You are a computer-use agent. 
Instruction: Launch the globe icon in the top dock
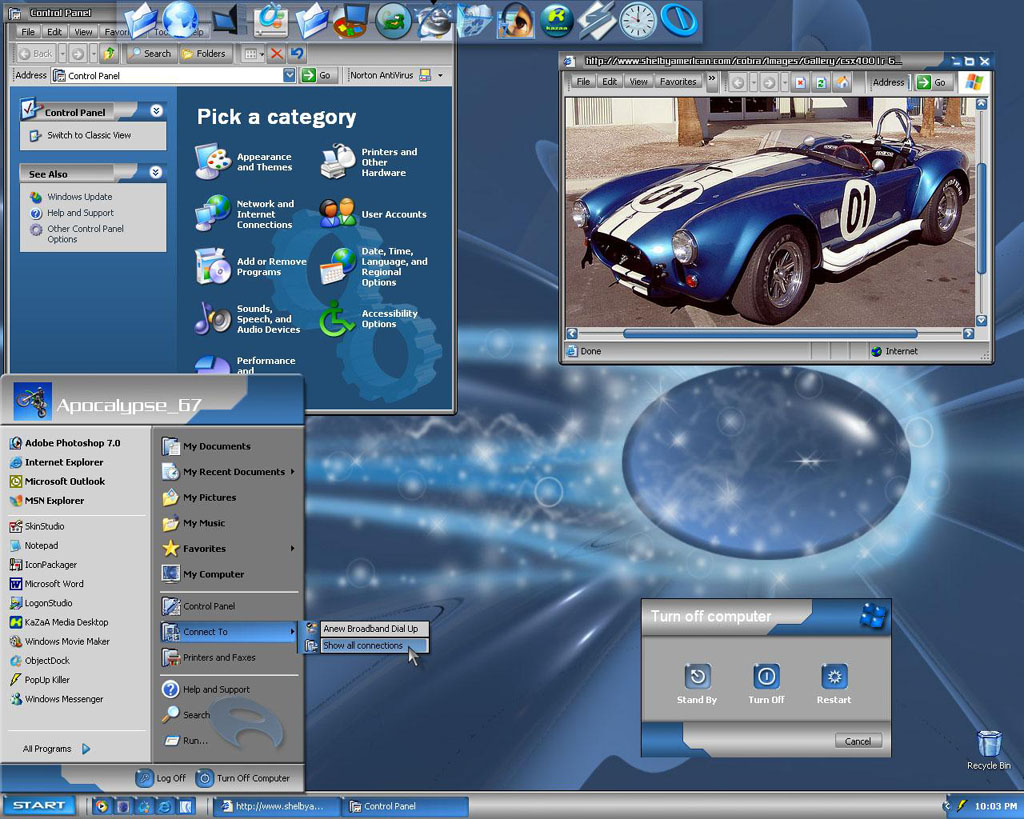(x=181, y=20)
